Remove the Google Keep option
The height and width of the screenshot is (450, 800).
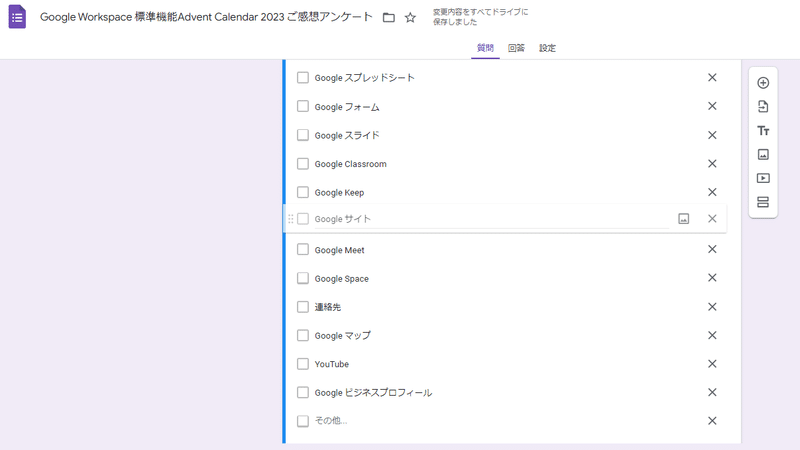pyautogui.click(x=712, y=192)
